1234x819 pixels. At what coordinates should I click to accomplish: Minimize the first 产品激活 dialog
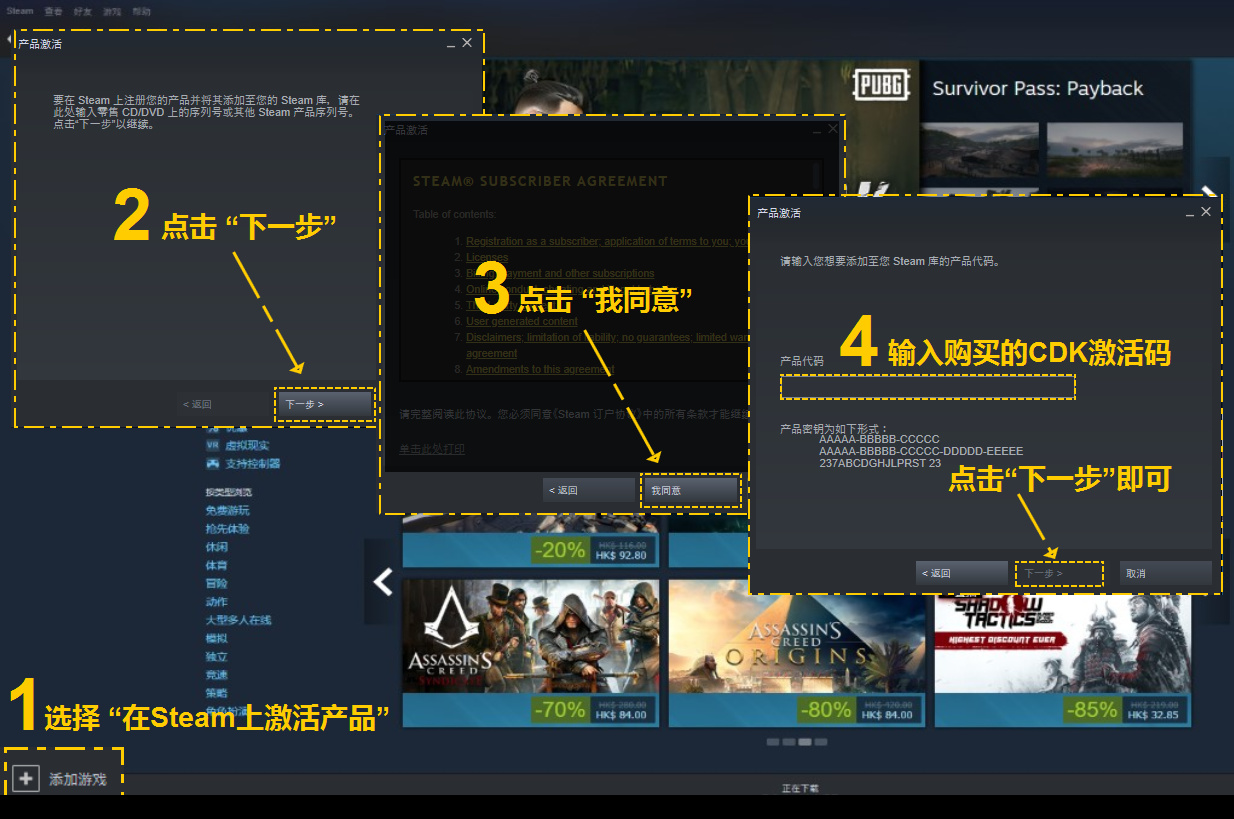pos(451,44)
